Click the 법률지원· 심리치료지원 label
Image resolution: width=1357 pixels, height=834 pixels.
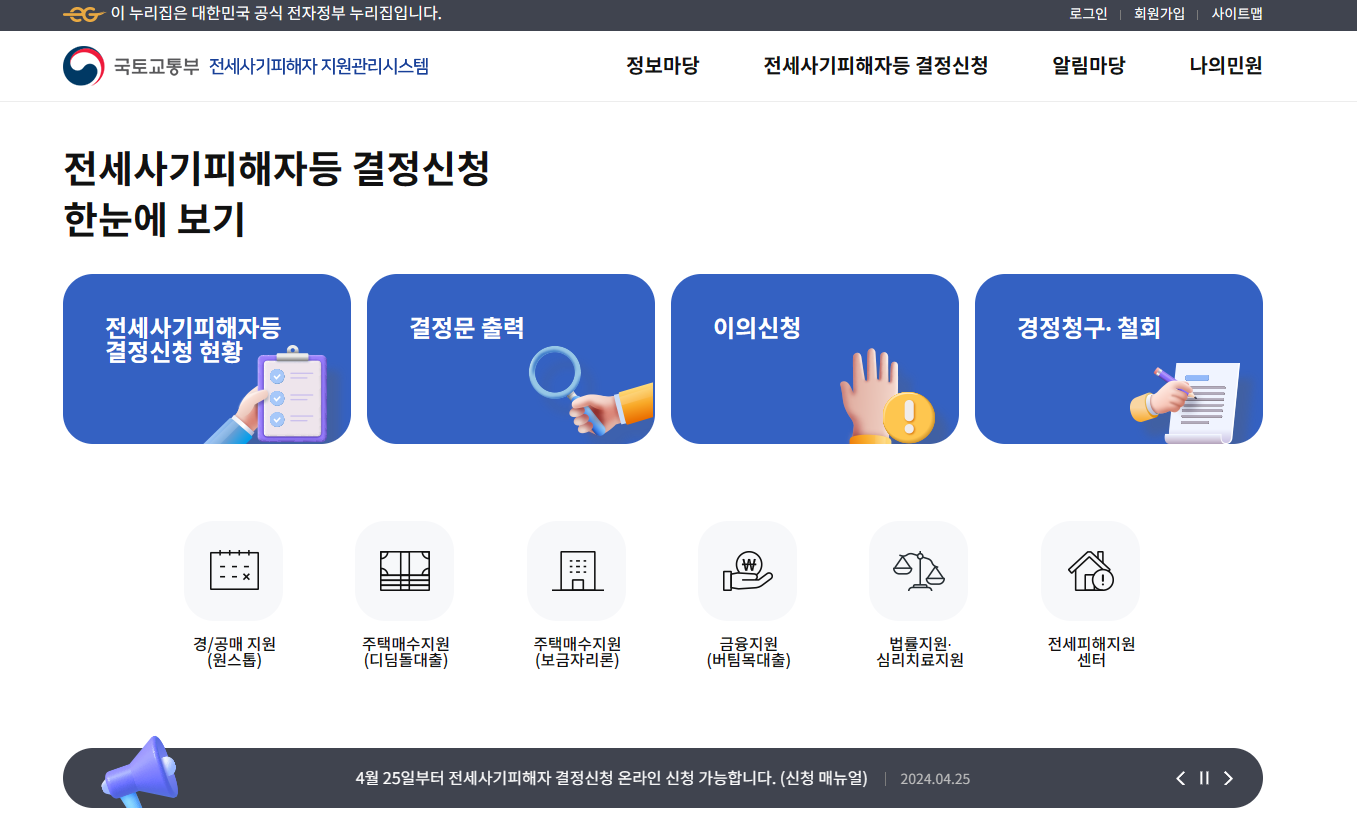pyautogui.click(x=919, y=652)
